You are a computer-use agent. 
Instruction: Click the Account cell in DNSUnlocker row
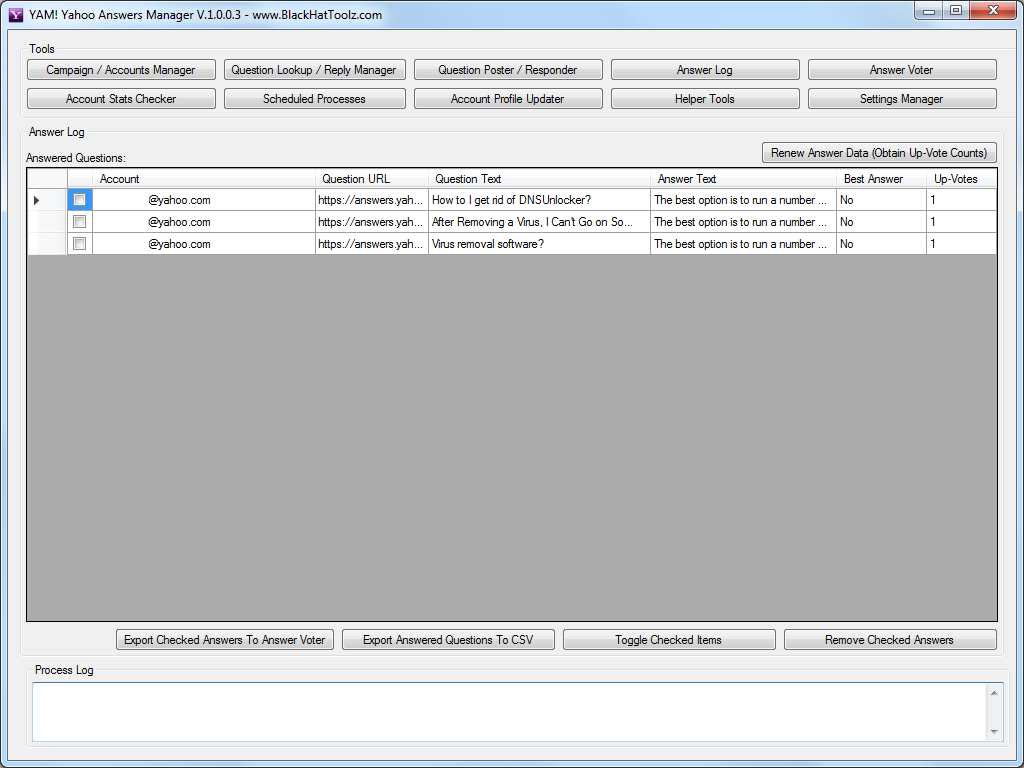coord(204,200)
